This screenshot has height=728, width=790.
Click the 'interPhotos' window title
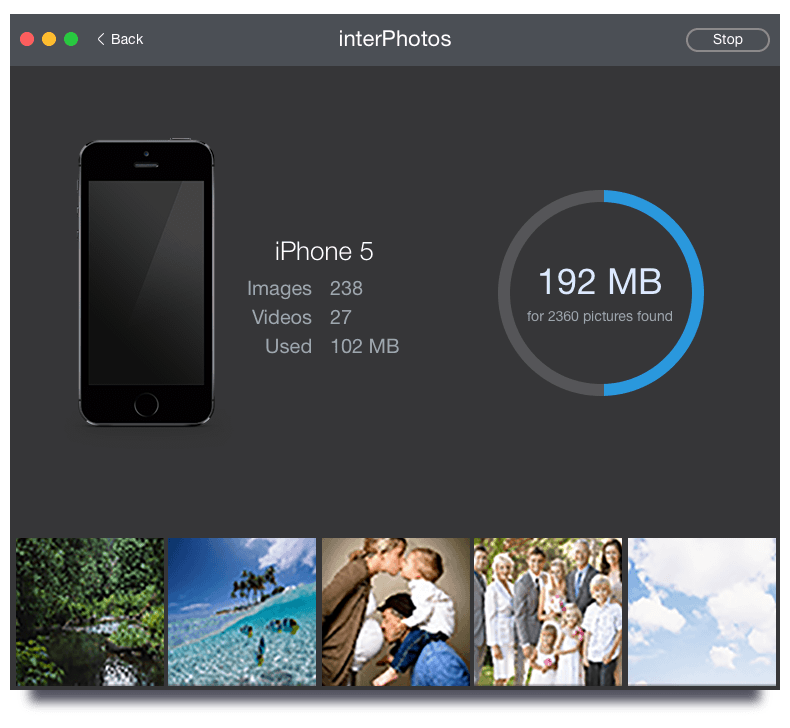tap(394, 39)
